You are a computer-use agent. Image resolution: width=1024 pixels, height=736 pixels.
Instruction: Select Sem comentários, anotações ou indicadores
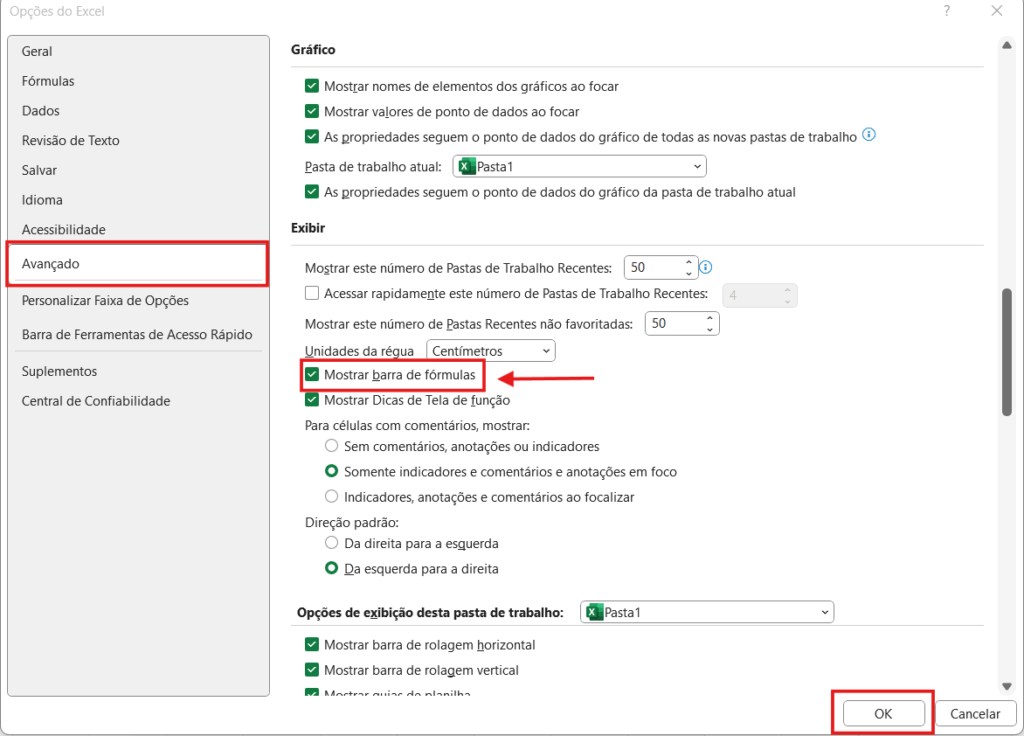tap(331, 446)
